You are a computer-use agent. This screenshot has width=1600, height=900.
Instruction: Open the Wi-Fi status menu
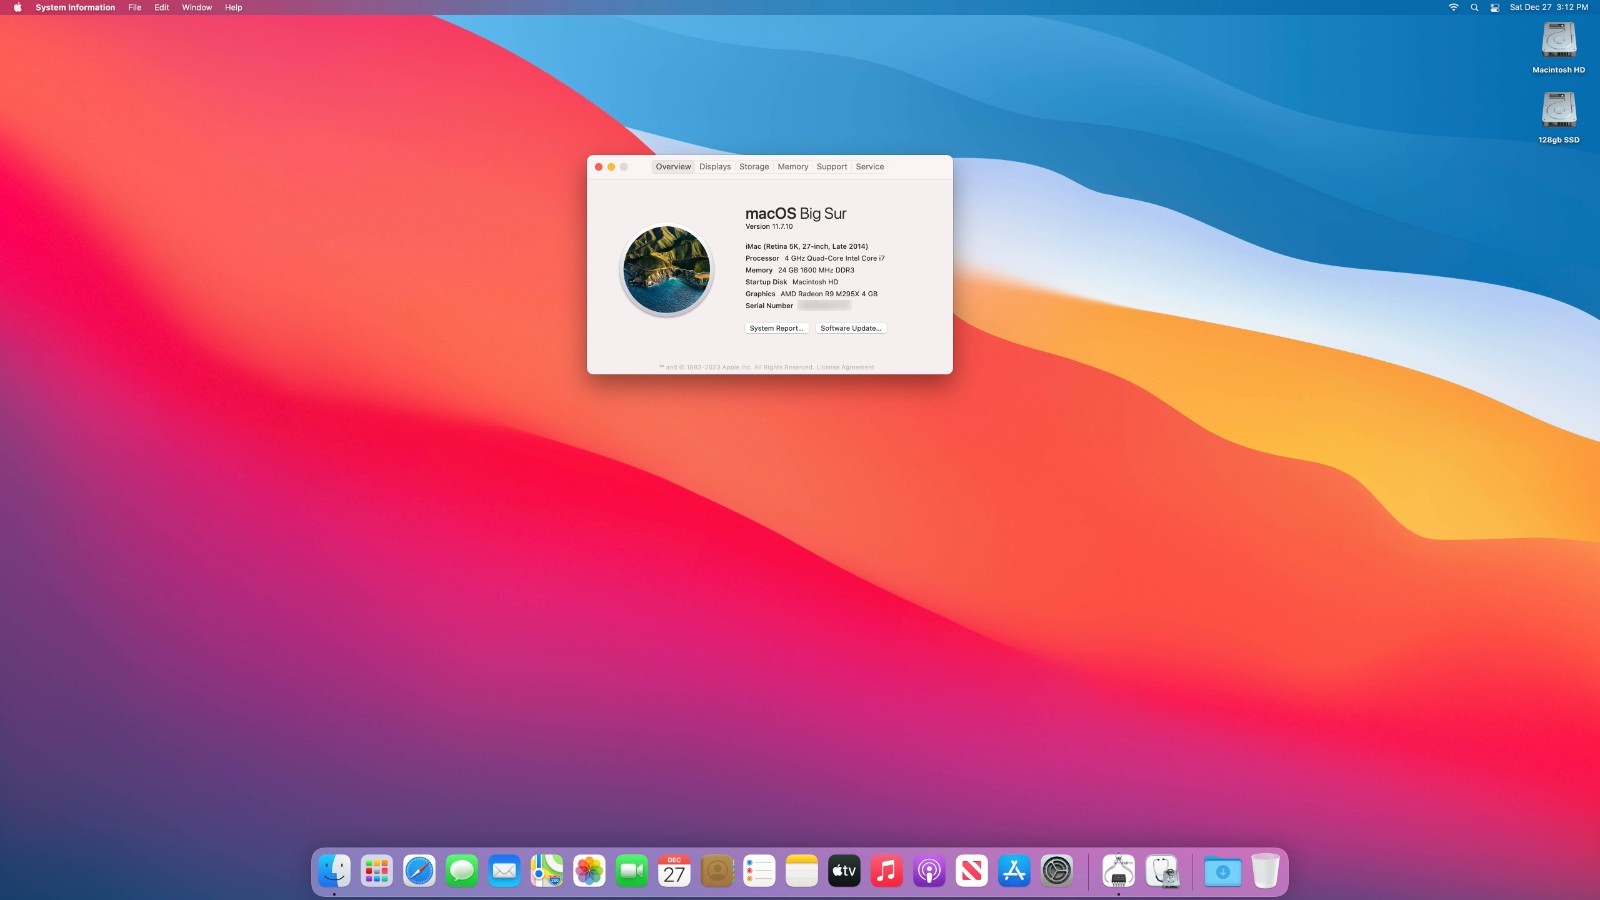pos(1453,7)
